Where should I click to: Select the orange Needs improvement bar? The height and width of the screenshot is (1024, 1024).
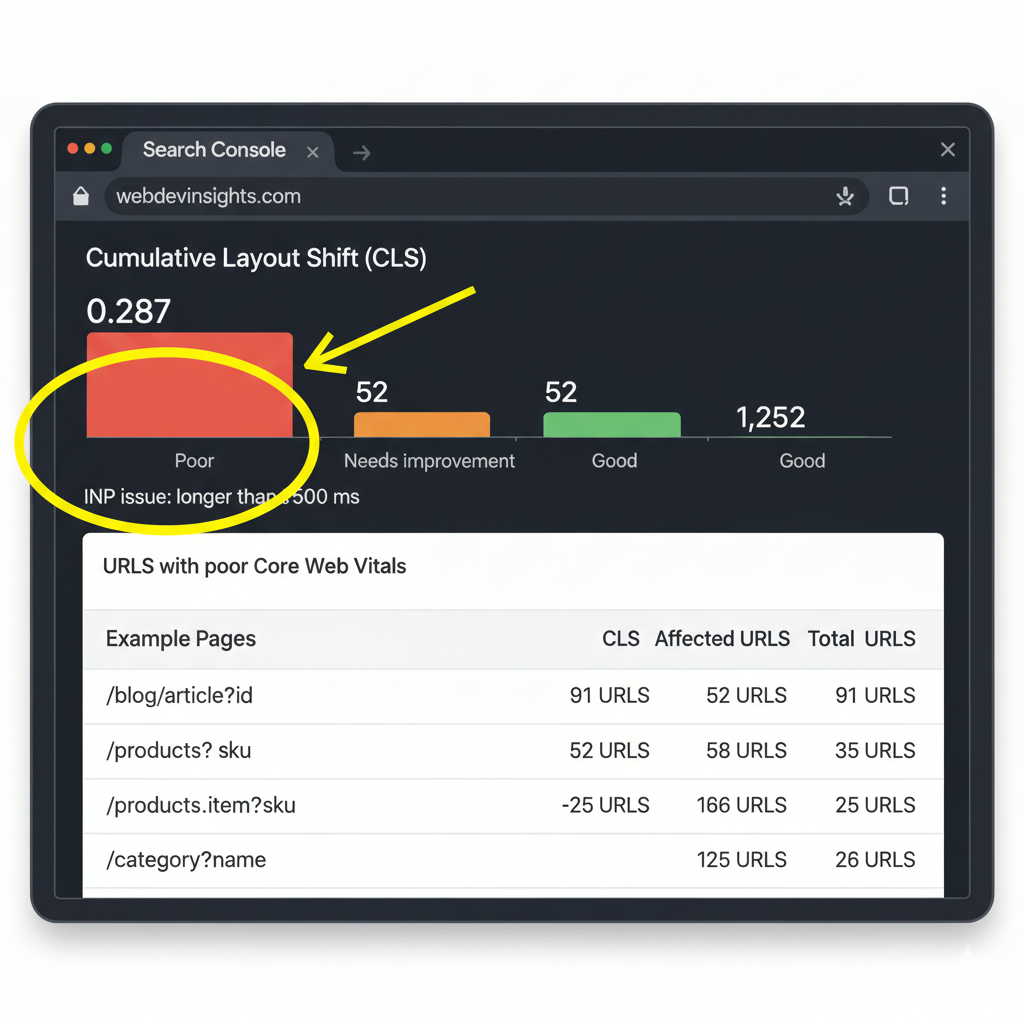(422, 424)
